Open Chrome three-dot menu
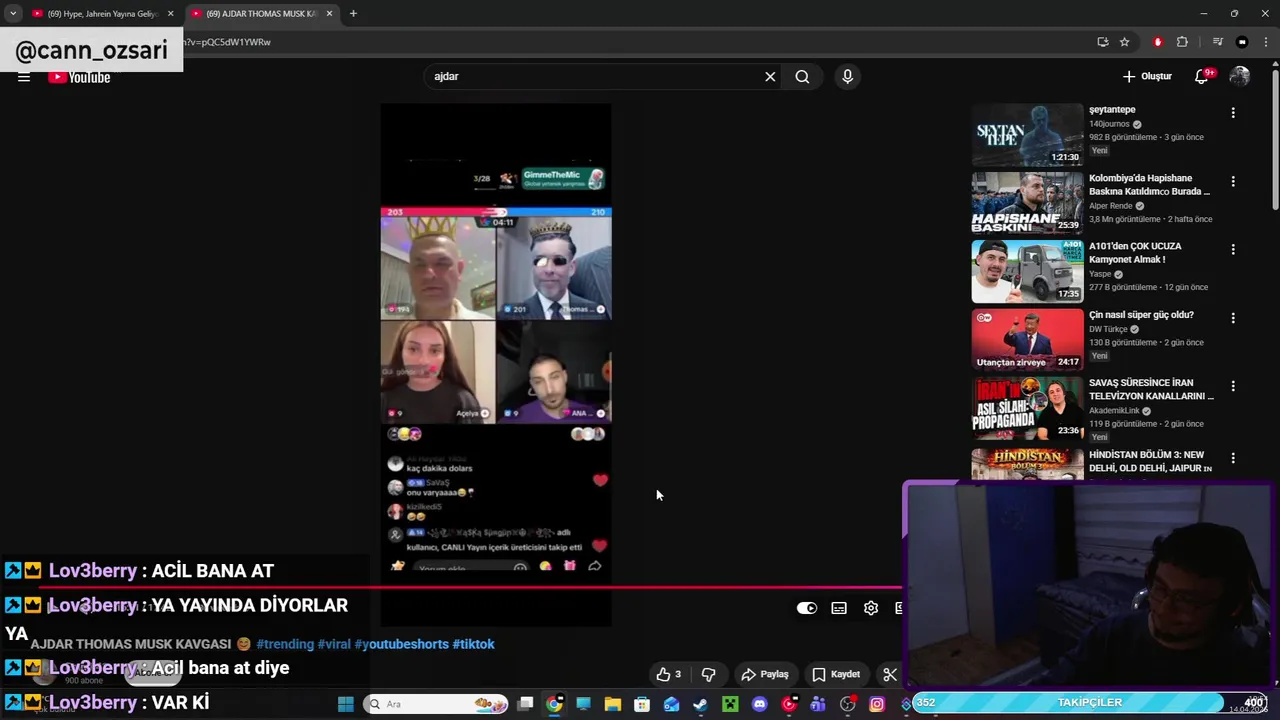Image resolution: width=1280 pixels, height=720 pixels. [1266, 42]
